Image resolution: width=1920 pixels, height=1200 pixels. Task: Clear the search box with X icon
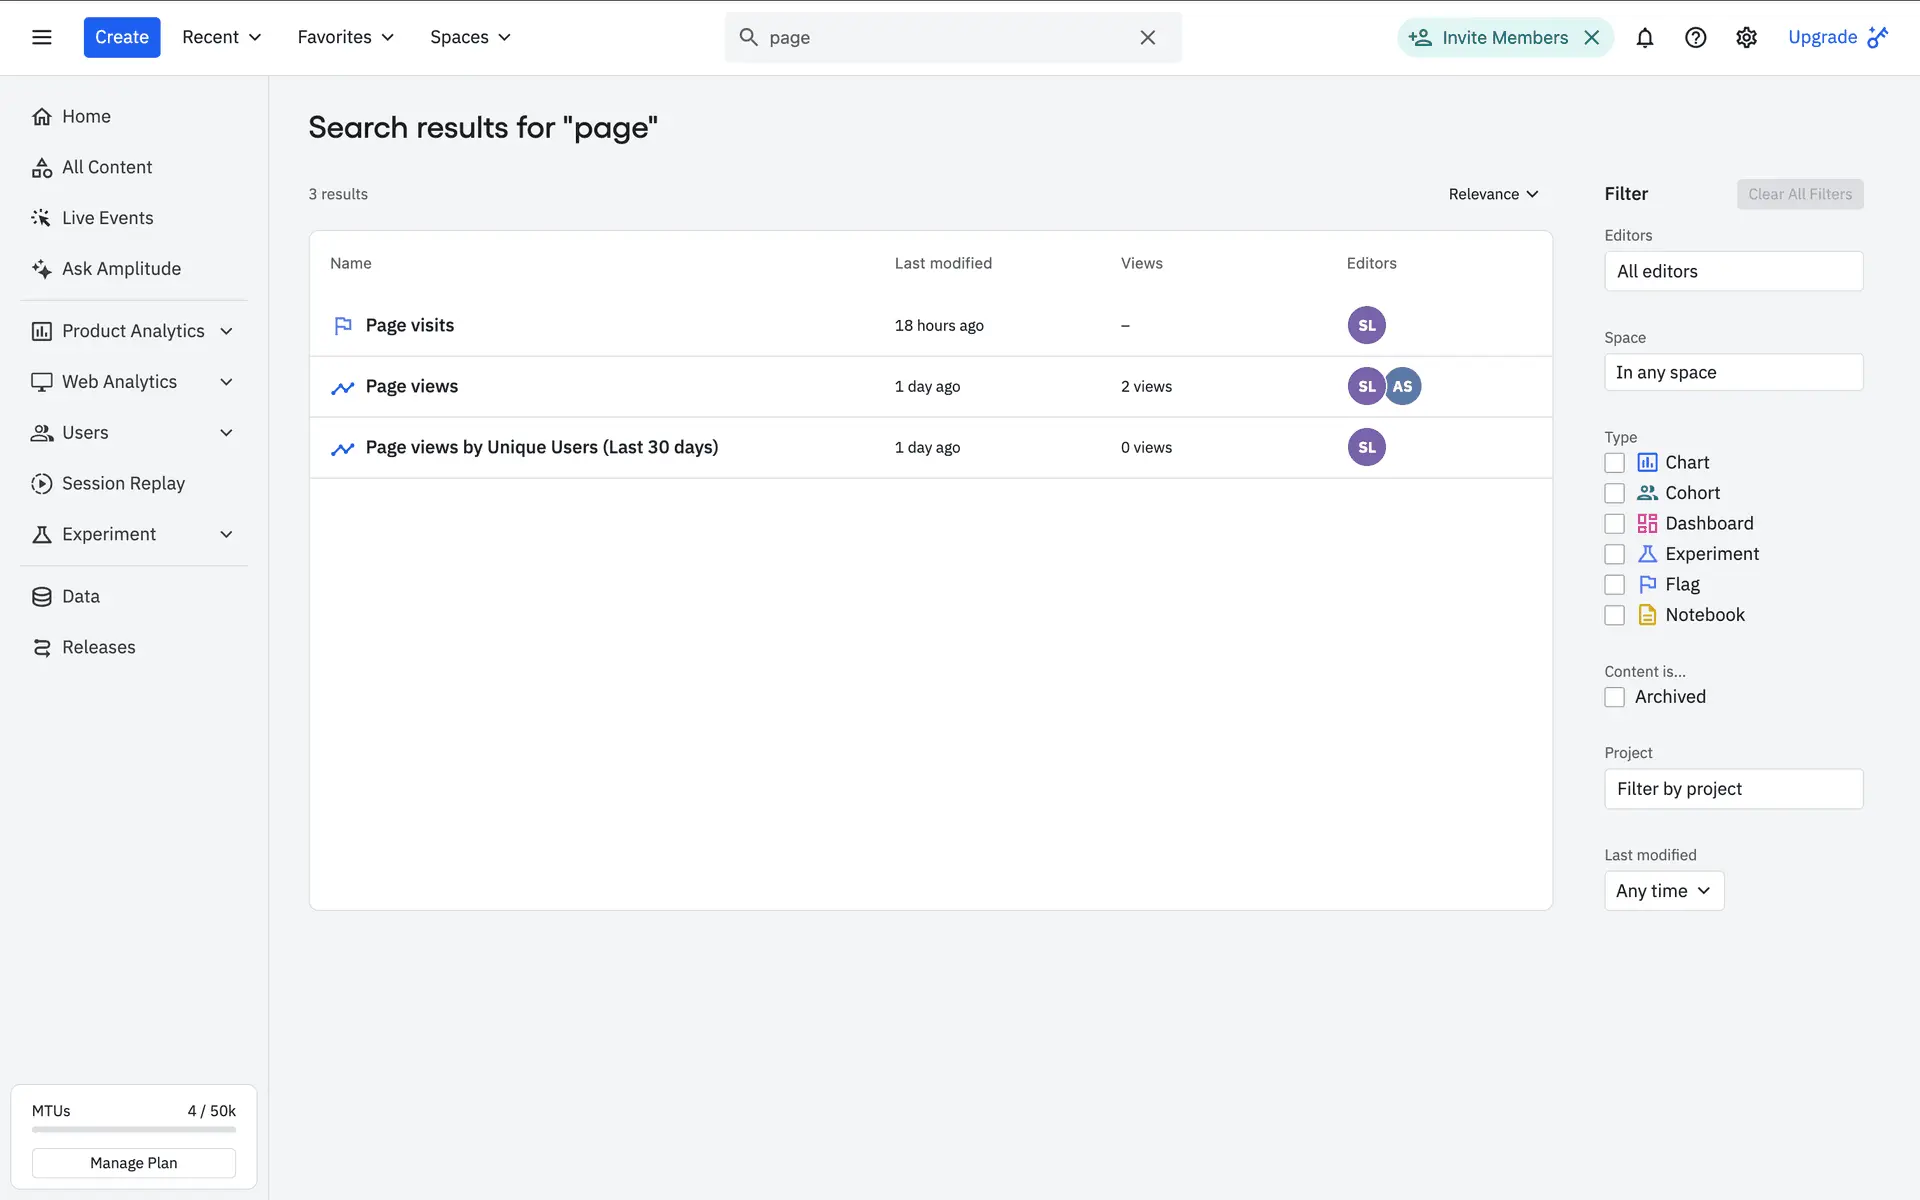[x=1147, y=38]
